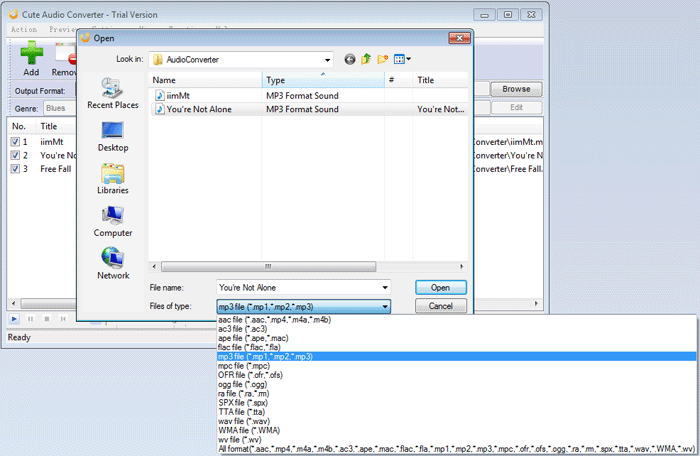The image size is (700, 456).
Task: Choose OFR file type option
Action: click(456, 375)
